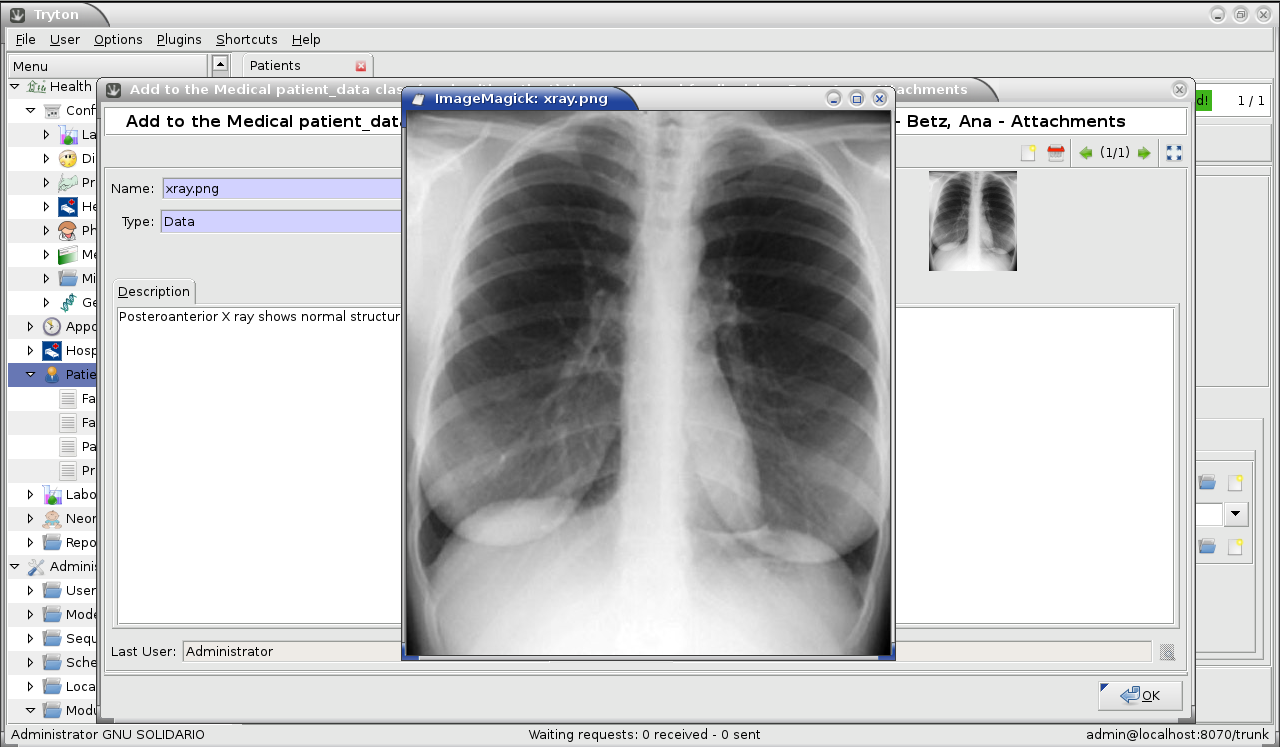The height and width of the screenshot is (747, 1280).
Task: Open the dropdown in the right side panel
Action: (x=1235, y=513)
